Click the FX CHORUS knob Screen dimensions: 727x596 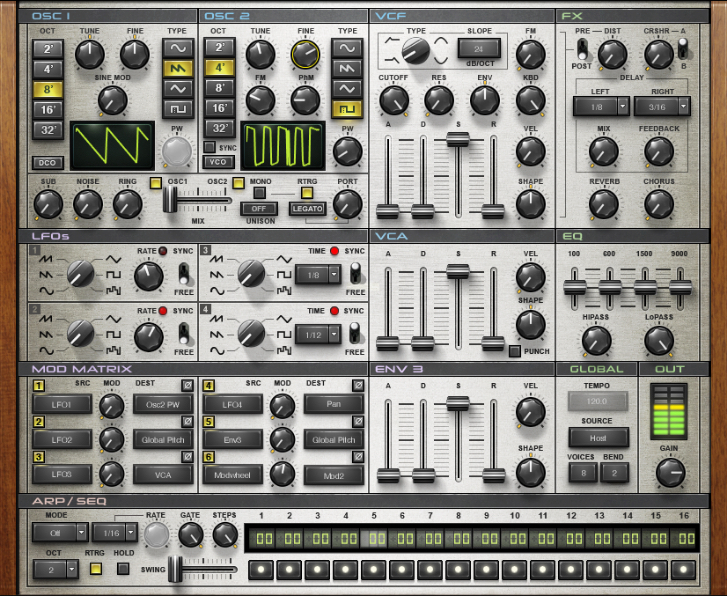click(x=659, y=204)
